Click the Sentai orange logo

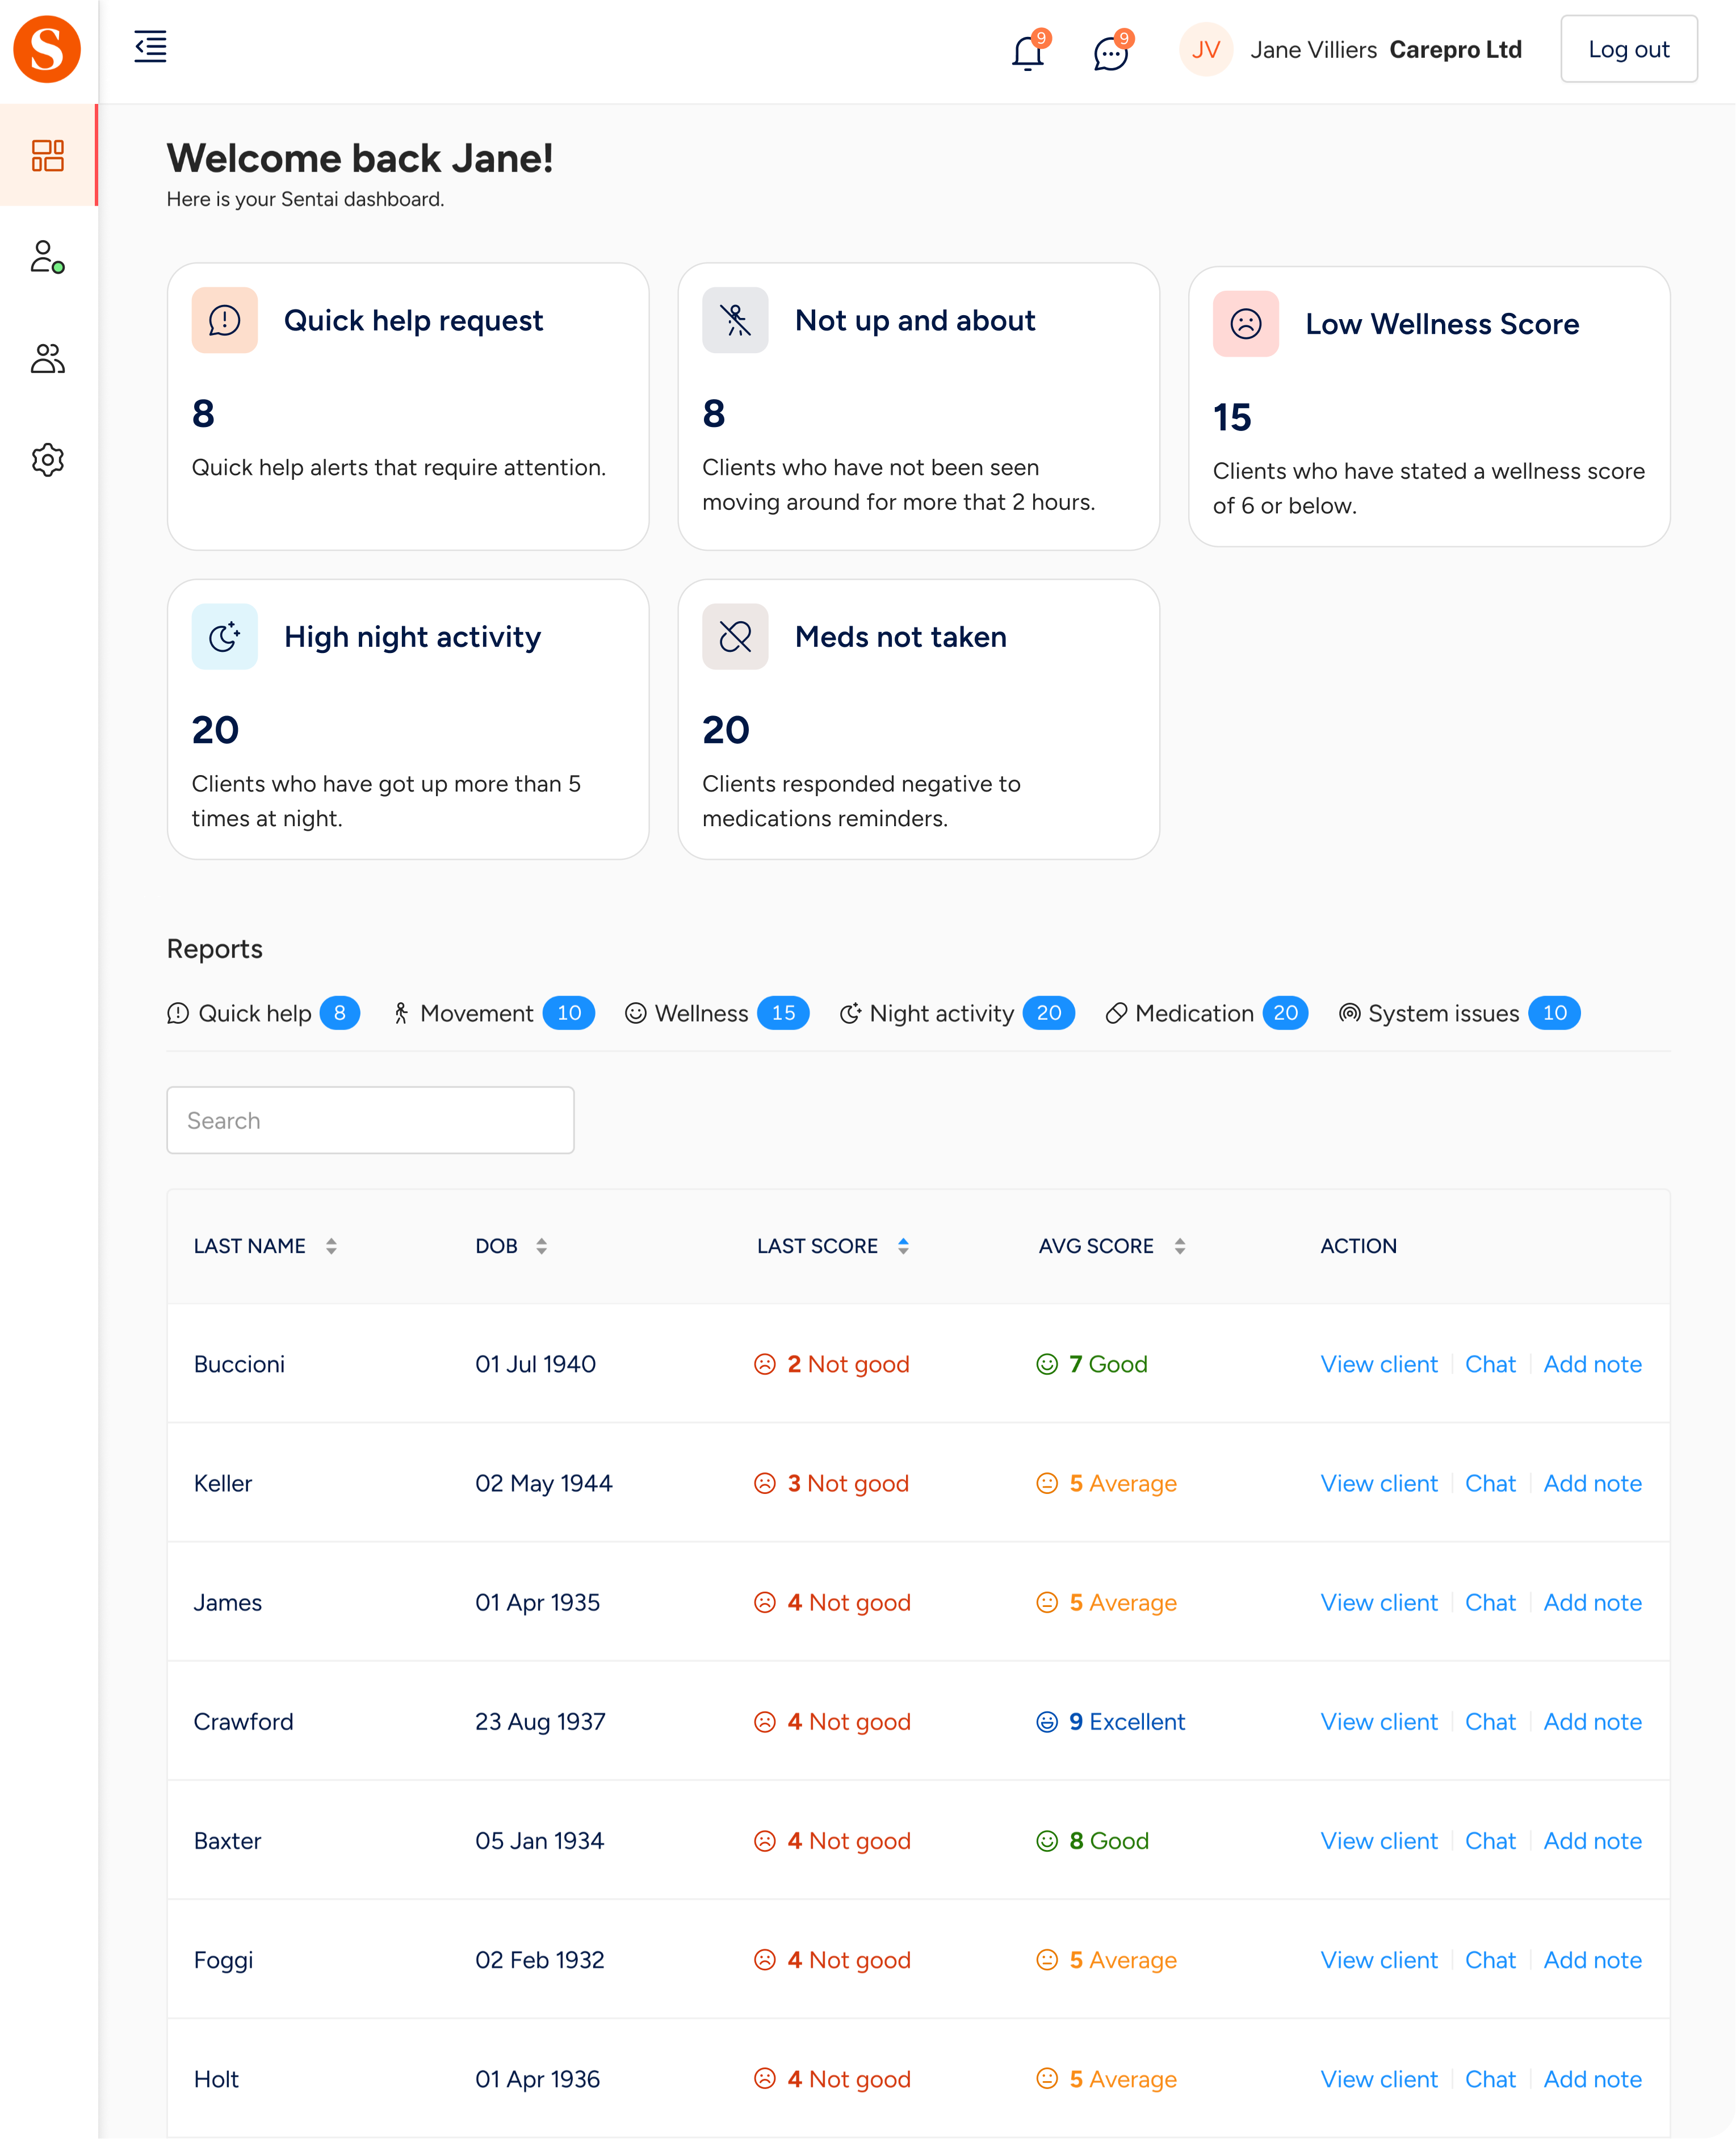(47, 49)
